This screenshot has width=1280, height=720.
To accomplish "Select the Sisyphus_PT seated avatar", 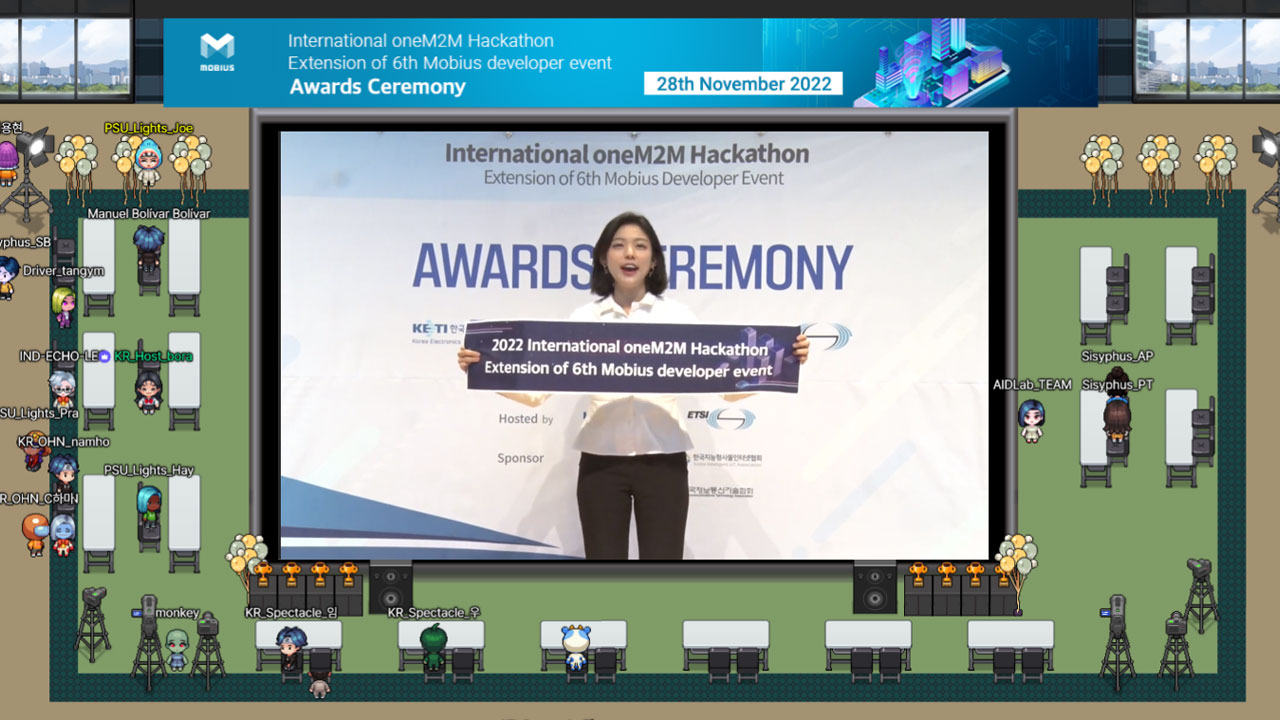I will click(1117, 418).
